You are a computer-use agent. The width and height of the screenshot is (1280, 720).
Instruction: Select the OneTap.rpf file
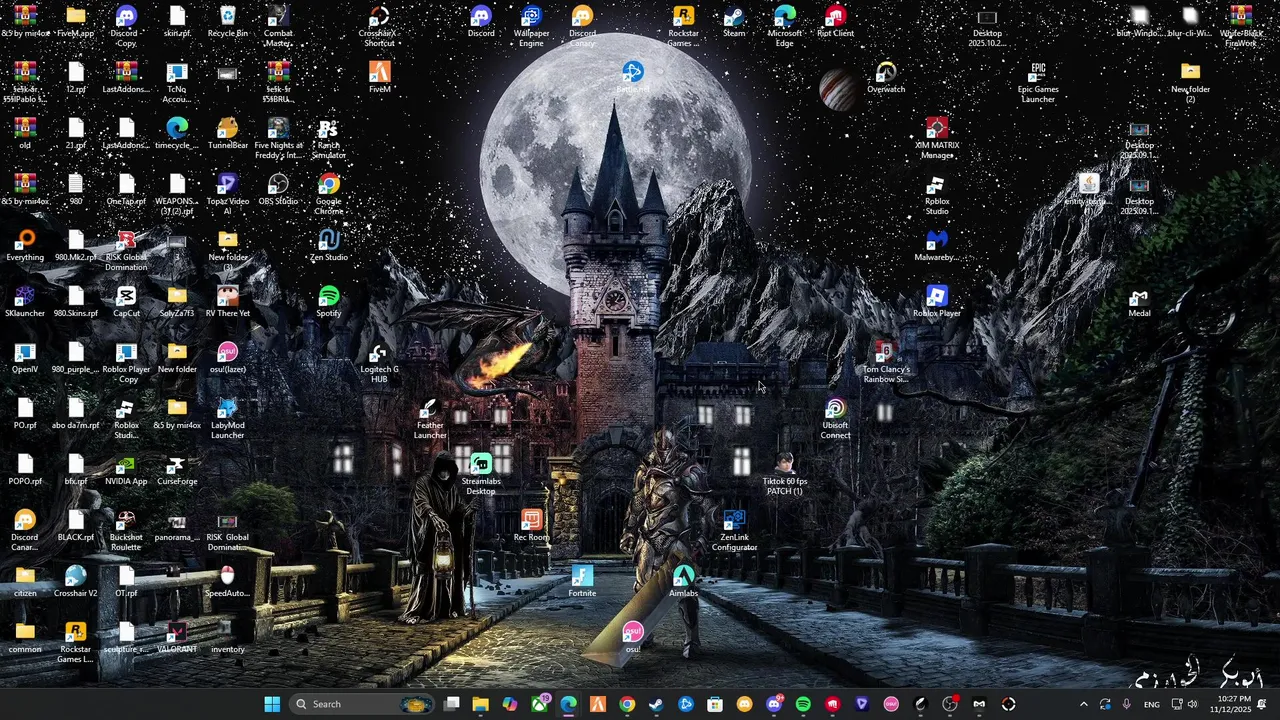pyautogui.click(x=126, y=190)
